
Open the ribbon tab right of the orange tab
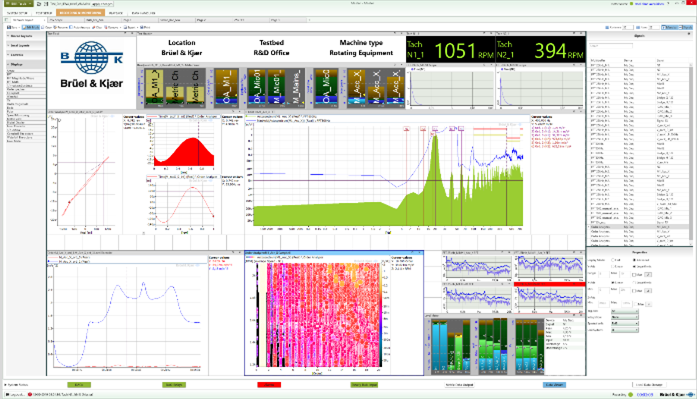pos(116,13)
